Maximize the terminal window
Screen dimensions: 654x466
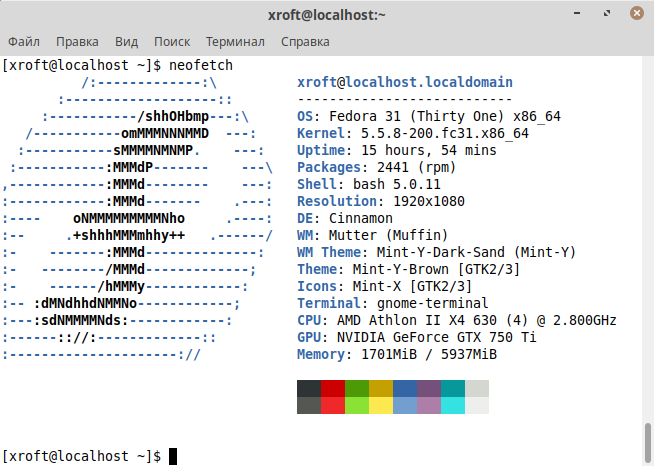[607, 13]
